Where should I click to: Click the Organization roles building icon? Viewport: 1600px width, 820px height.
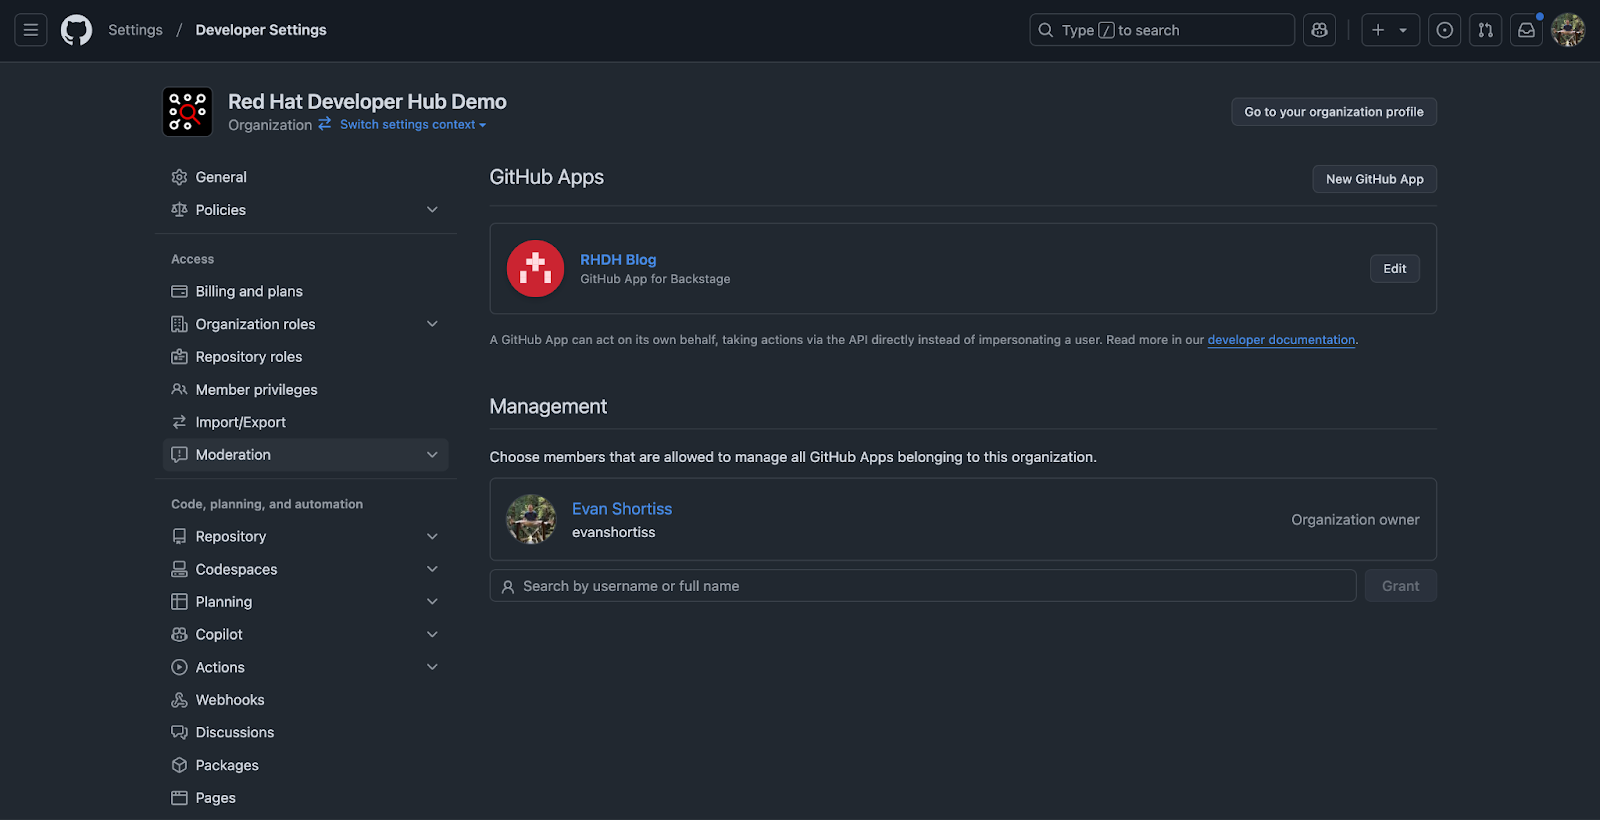tap(179, 324)
